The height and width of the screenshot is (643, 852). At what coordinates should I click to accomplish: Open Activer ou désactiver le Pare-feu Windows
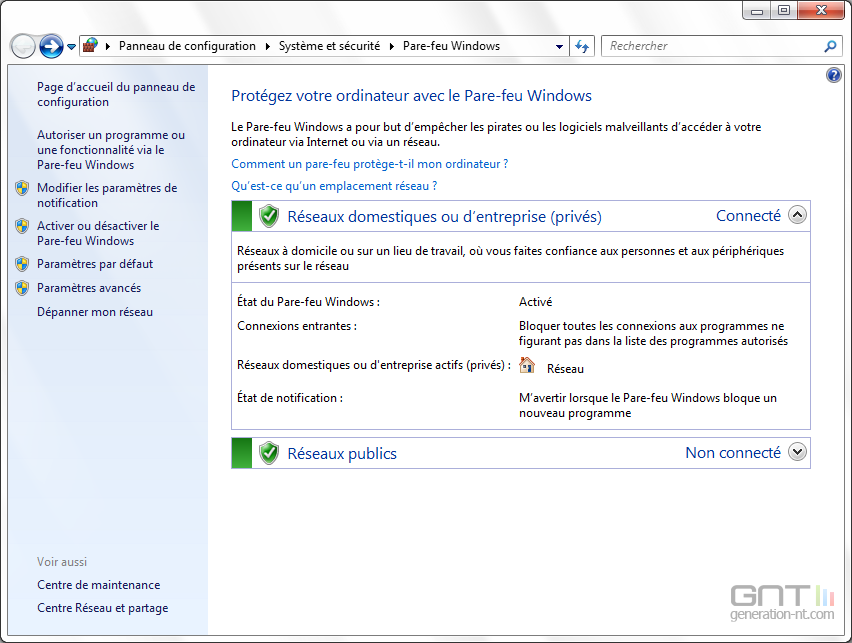click(x=98, y=233)
